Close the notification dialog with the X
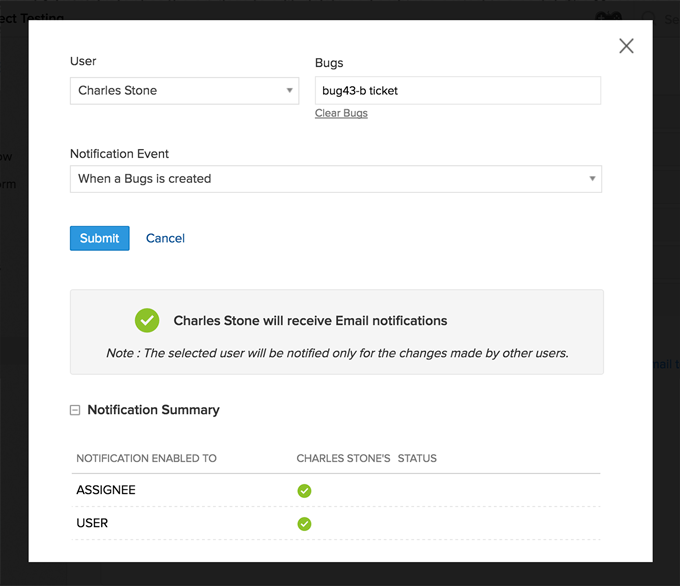The height and width of the screenshot is (586, 680). click(626, 46)
